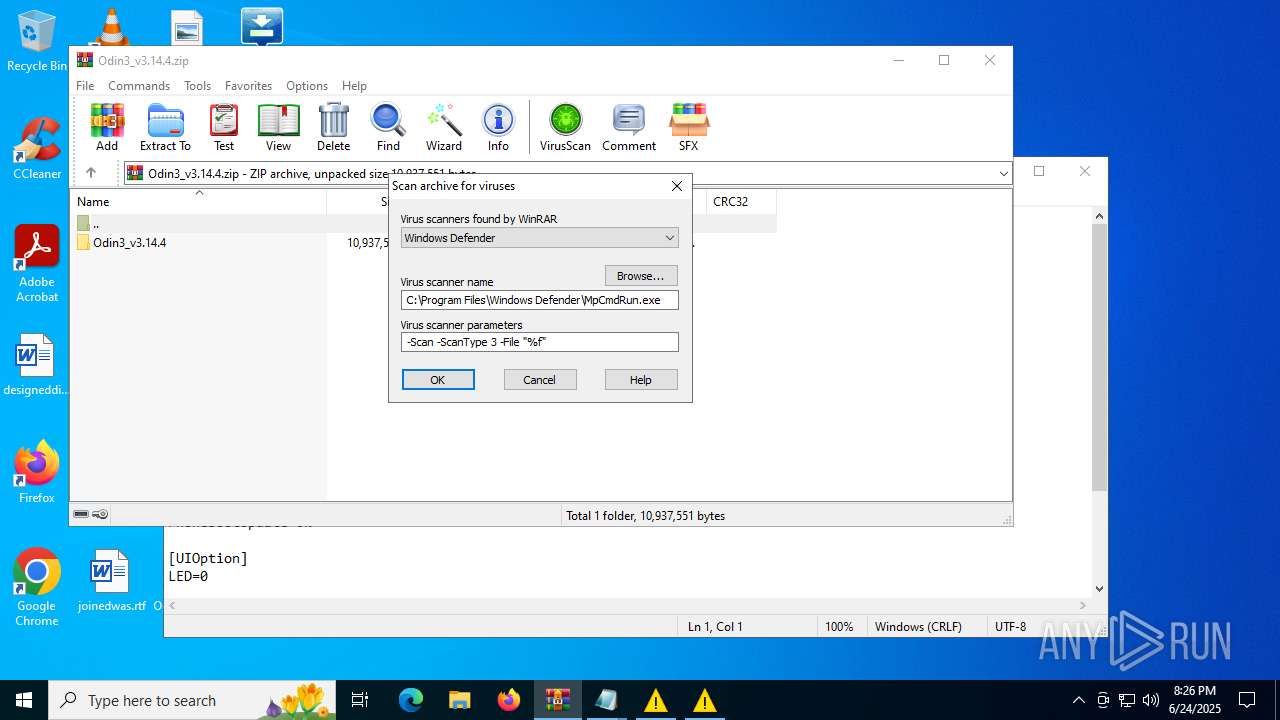The width and height of the screenshot is (1280, 720).
Task: Open the Favorites menu
Action: pos(248,86)
